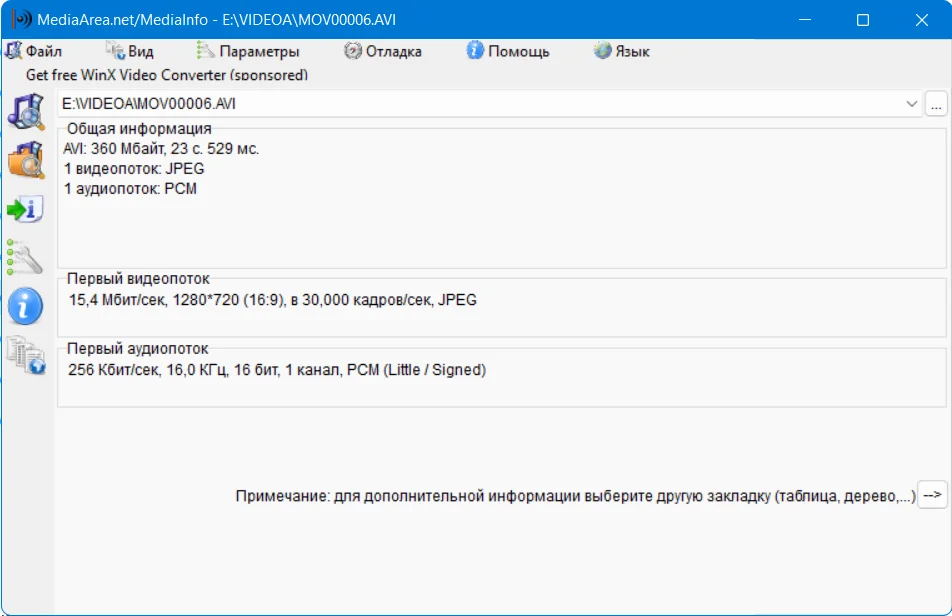Open folder icon in left sidebar

click(26, 160)
